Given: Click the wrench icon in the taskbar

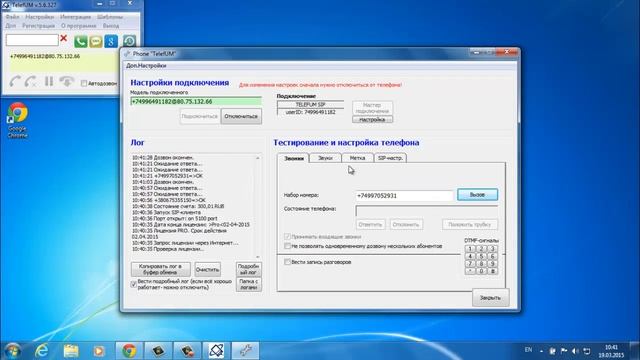Looking at the screenshot, I should coord(246,351).
